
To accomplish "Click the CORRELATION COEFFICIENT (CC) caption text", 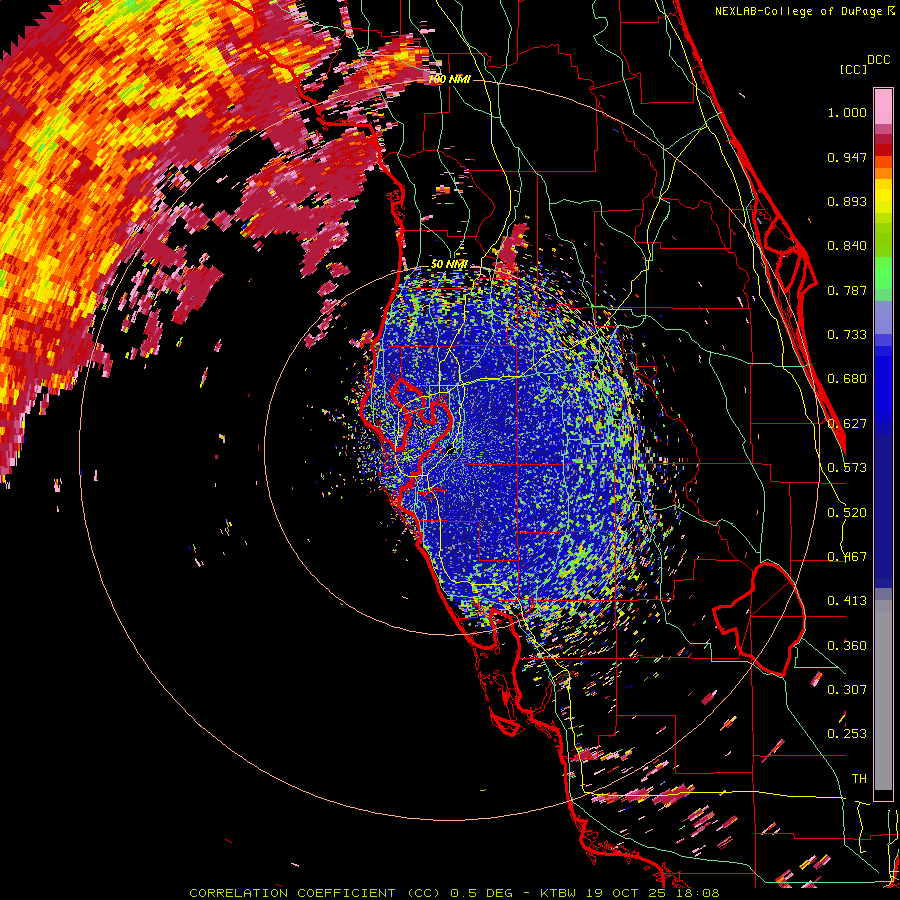I will coord(314,893).
